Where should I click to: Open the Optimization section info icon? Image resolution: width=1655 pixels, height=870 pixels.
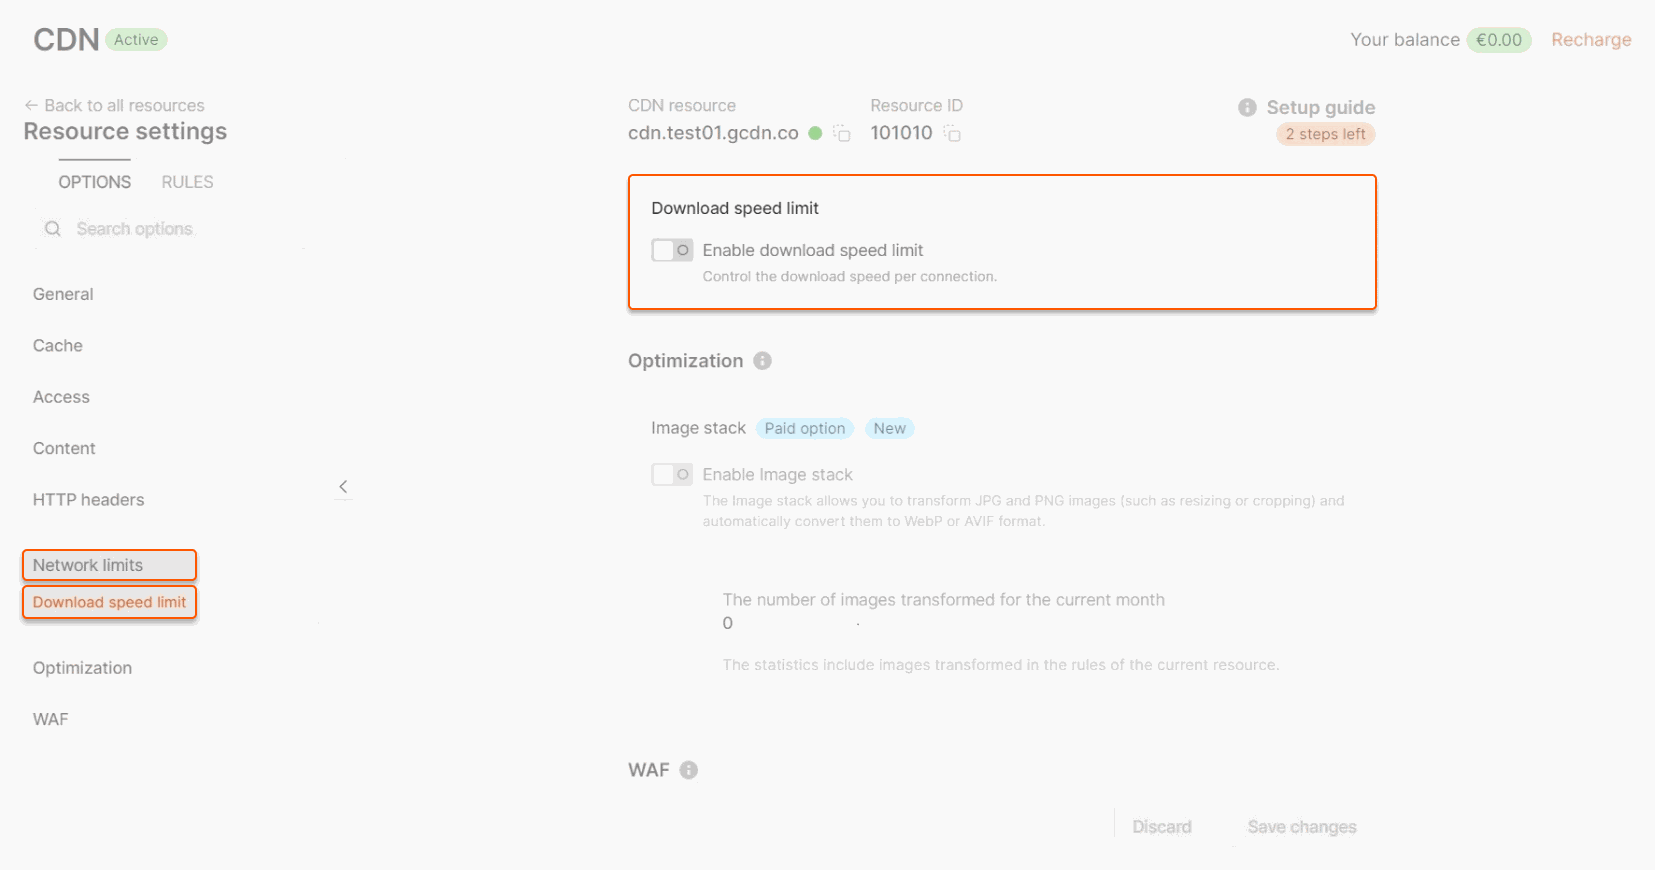click(x=762, y=361)
